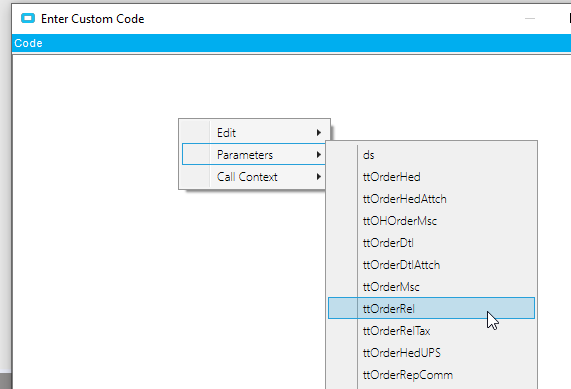The image size is (571, 389).
Task: Expand the Parameters submenu arrow
Action: tap(319, 154)
